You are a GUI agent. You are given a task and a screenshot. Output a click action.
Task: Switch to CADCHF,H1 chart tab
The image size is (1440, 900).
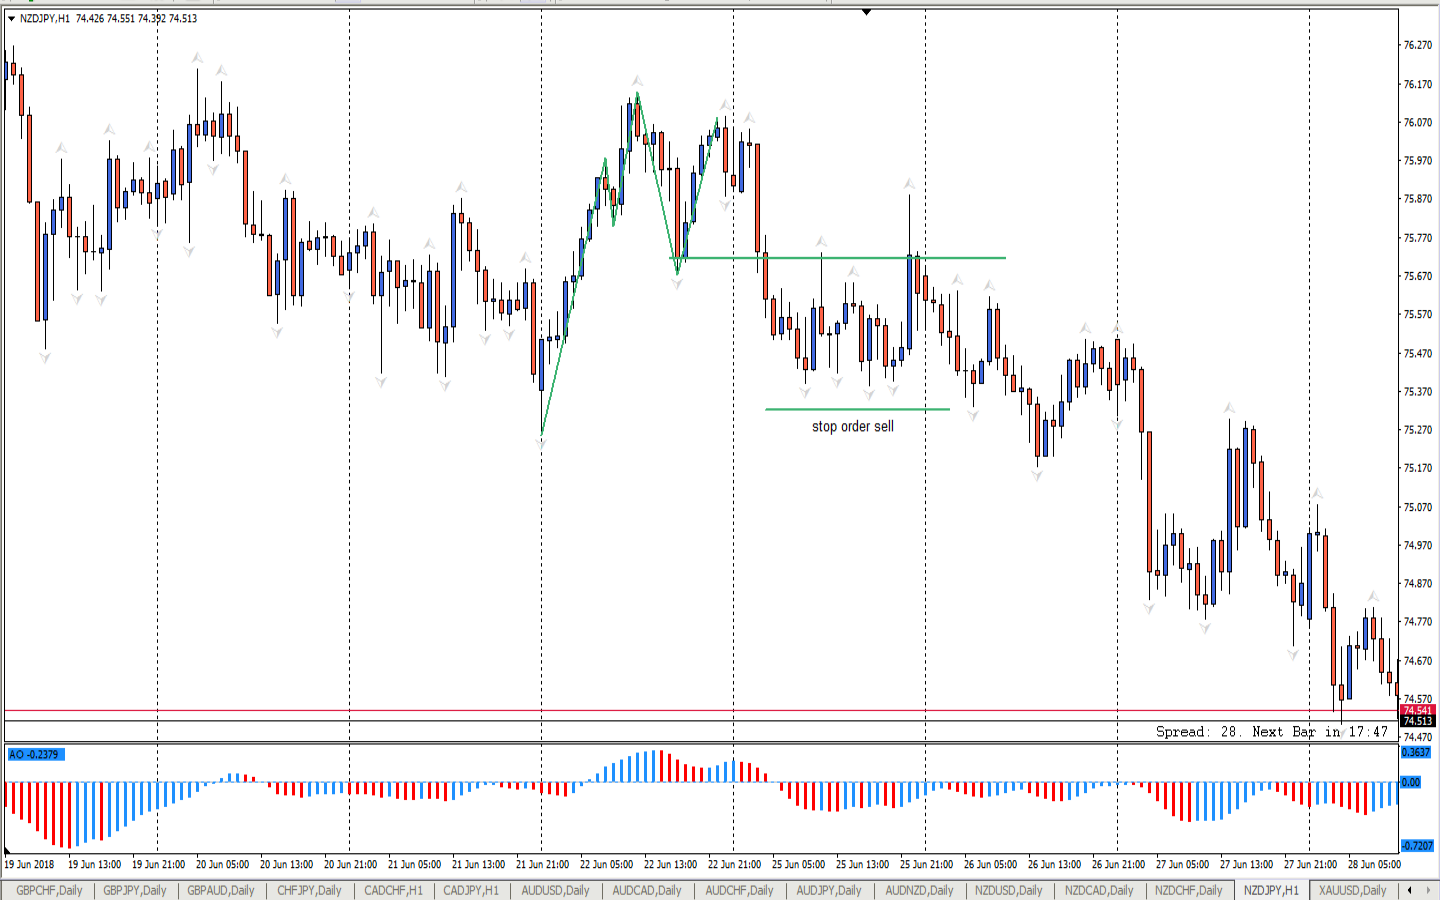[393, 890]
